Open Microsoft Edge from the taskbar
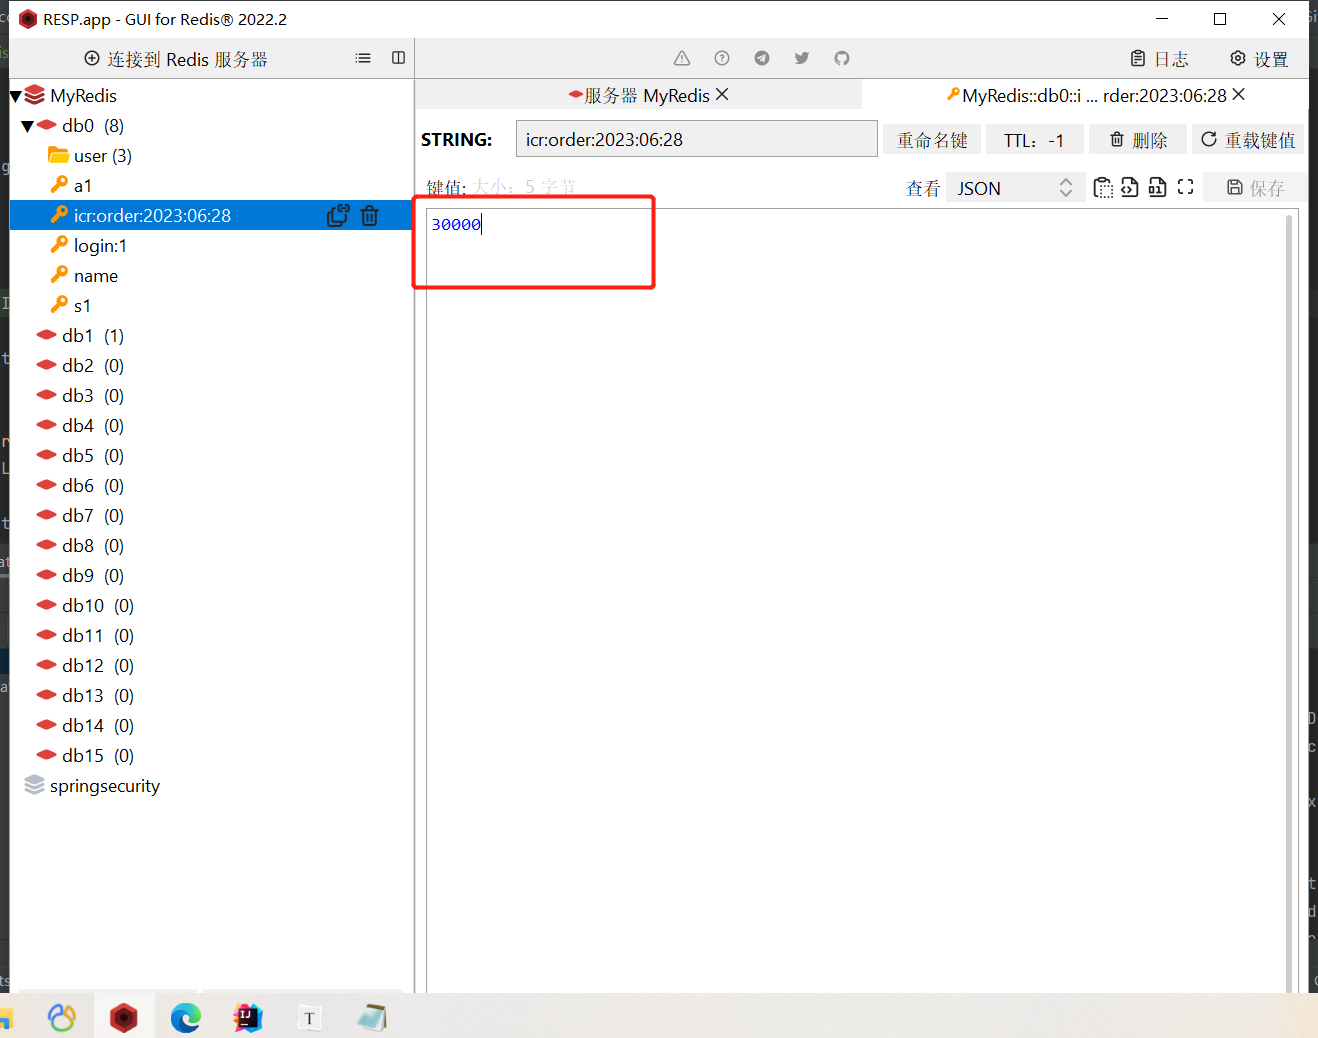This screenshot has width=1318, height=1038. click(x=186, y=1018)
